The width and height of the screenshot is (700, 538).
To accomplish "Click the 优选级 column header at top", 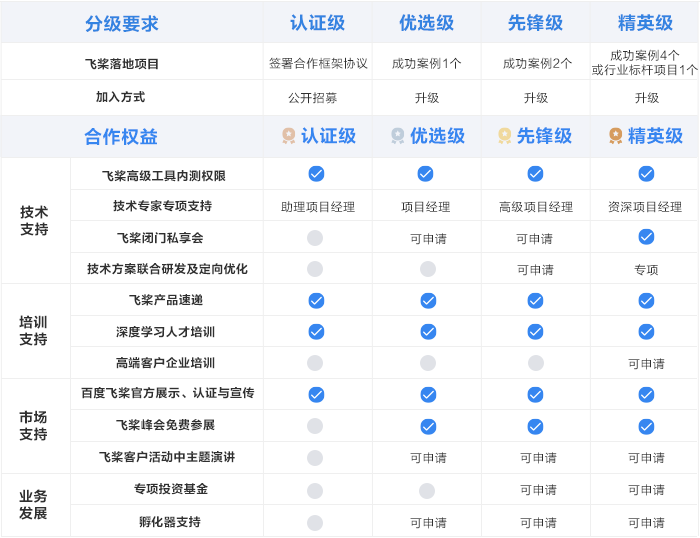I will point(426,23).
